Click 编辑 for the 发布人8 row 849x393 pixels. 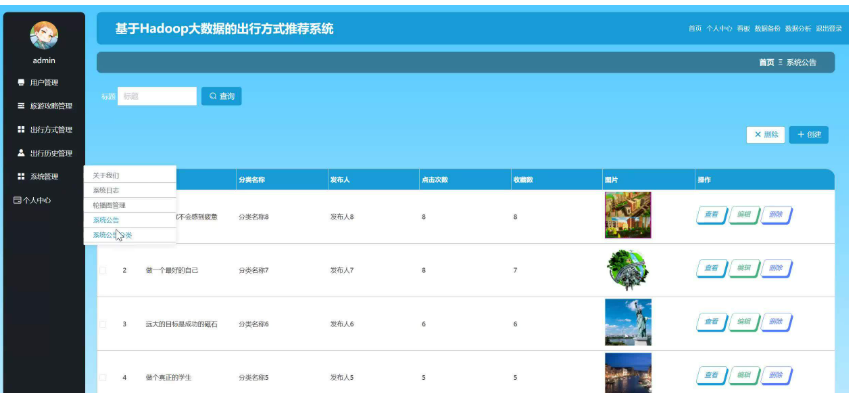pos(744,215)
